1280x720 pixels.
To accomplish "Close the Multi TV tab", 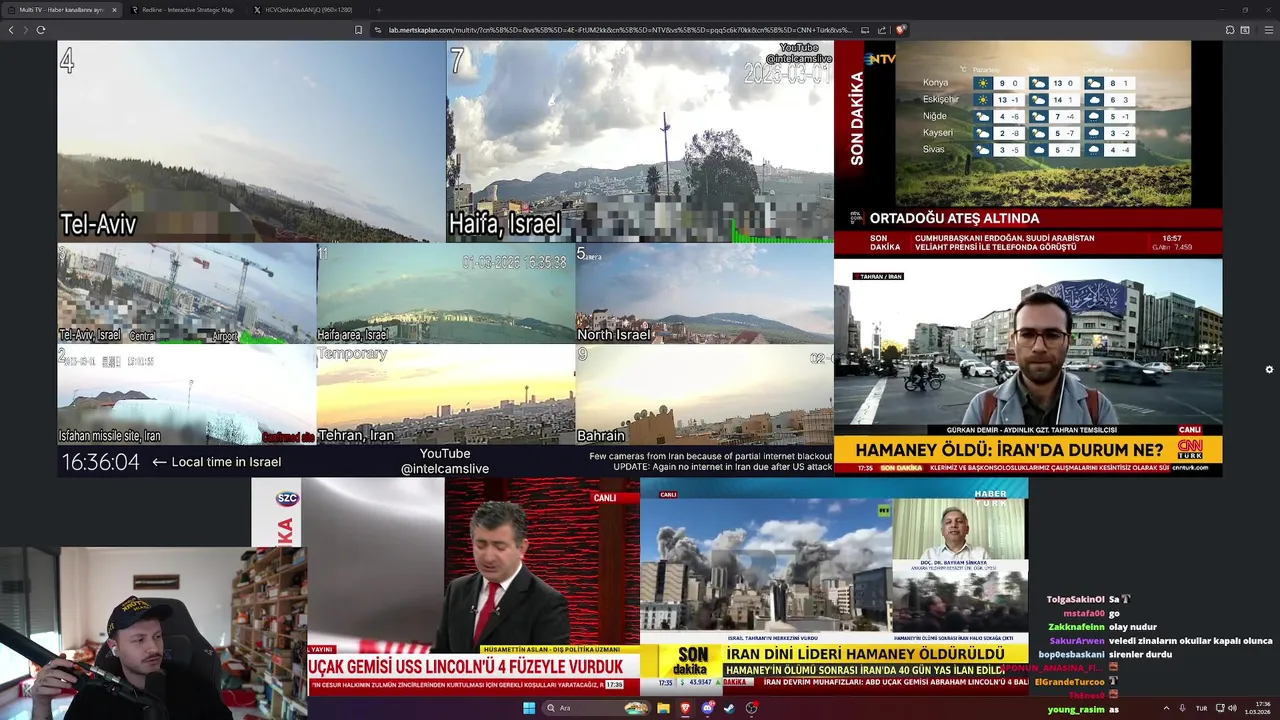I will click(114, 10).
